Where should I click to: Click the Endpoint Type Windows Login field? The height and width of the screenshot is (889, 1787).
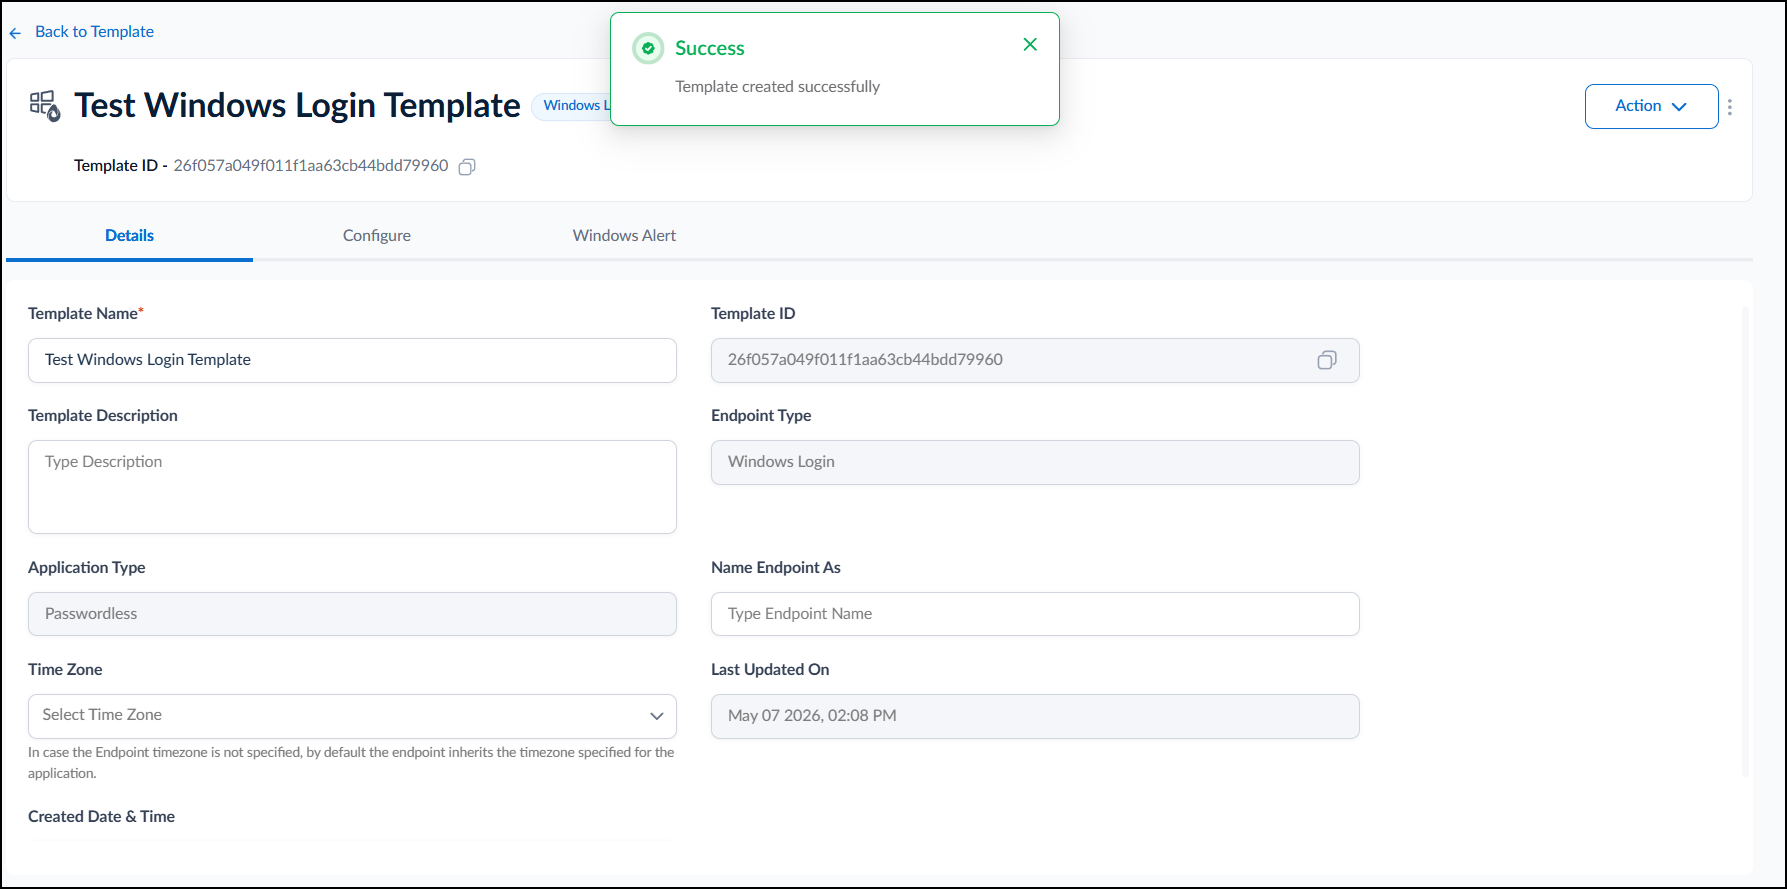[1035, 462]
